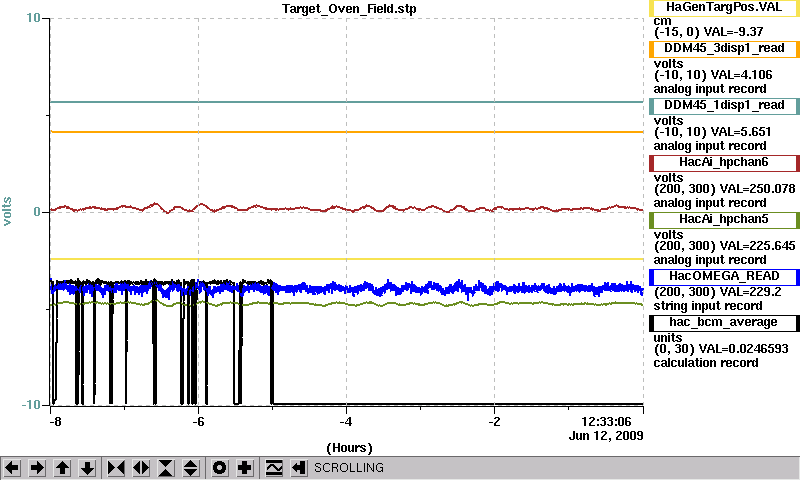Viewport: 800px width, 480px height.
Task: Click the value text VAL=229.2
Action: click(x=750, y=292)
